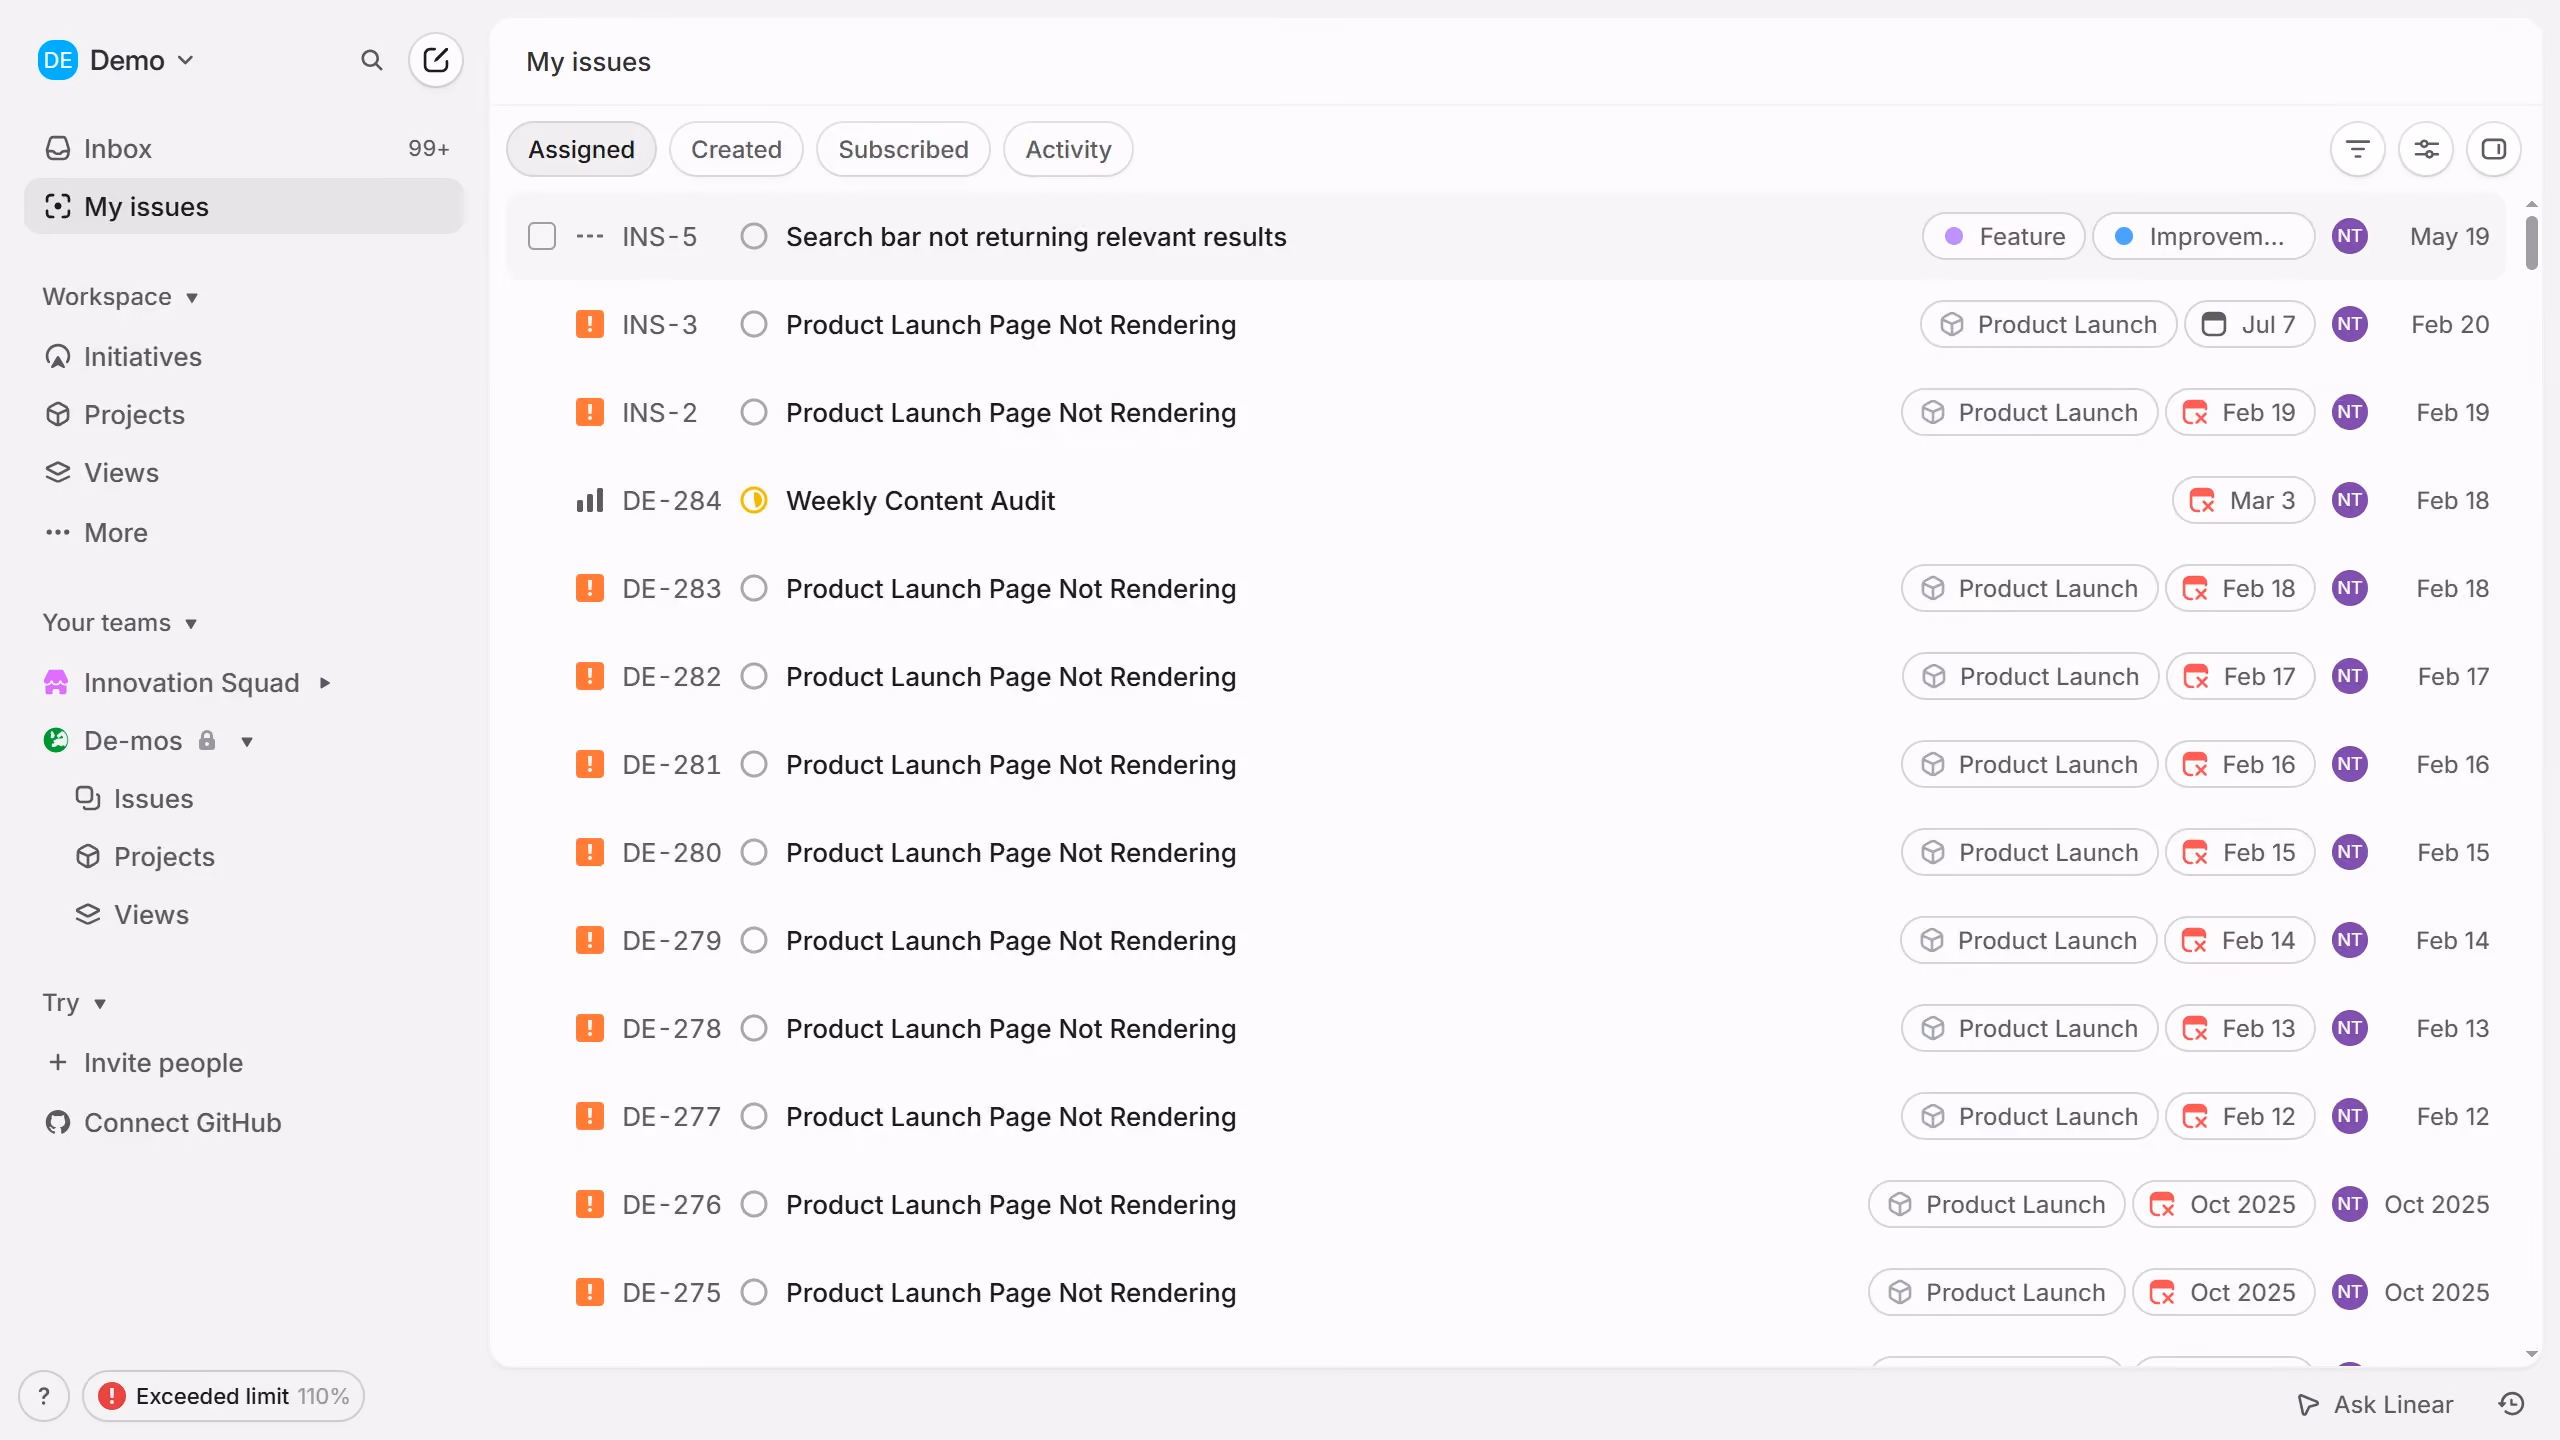Change status circle of DE-281
2560x1440 pixels.
[754, 764]
